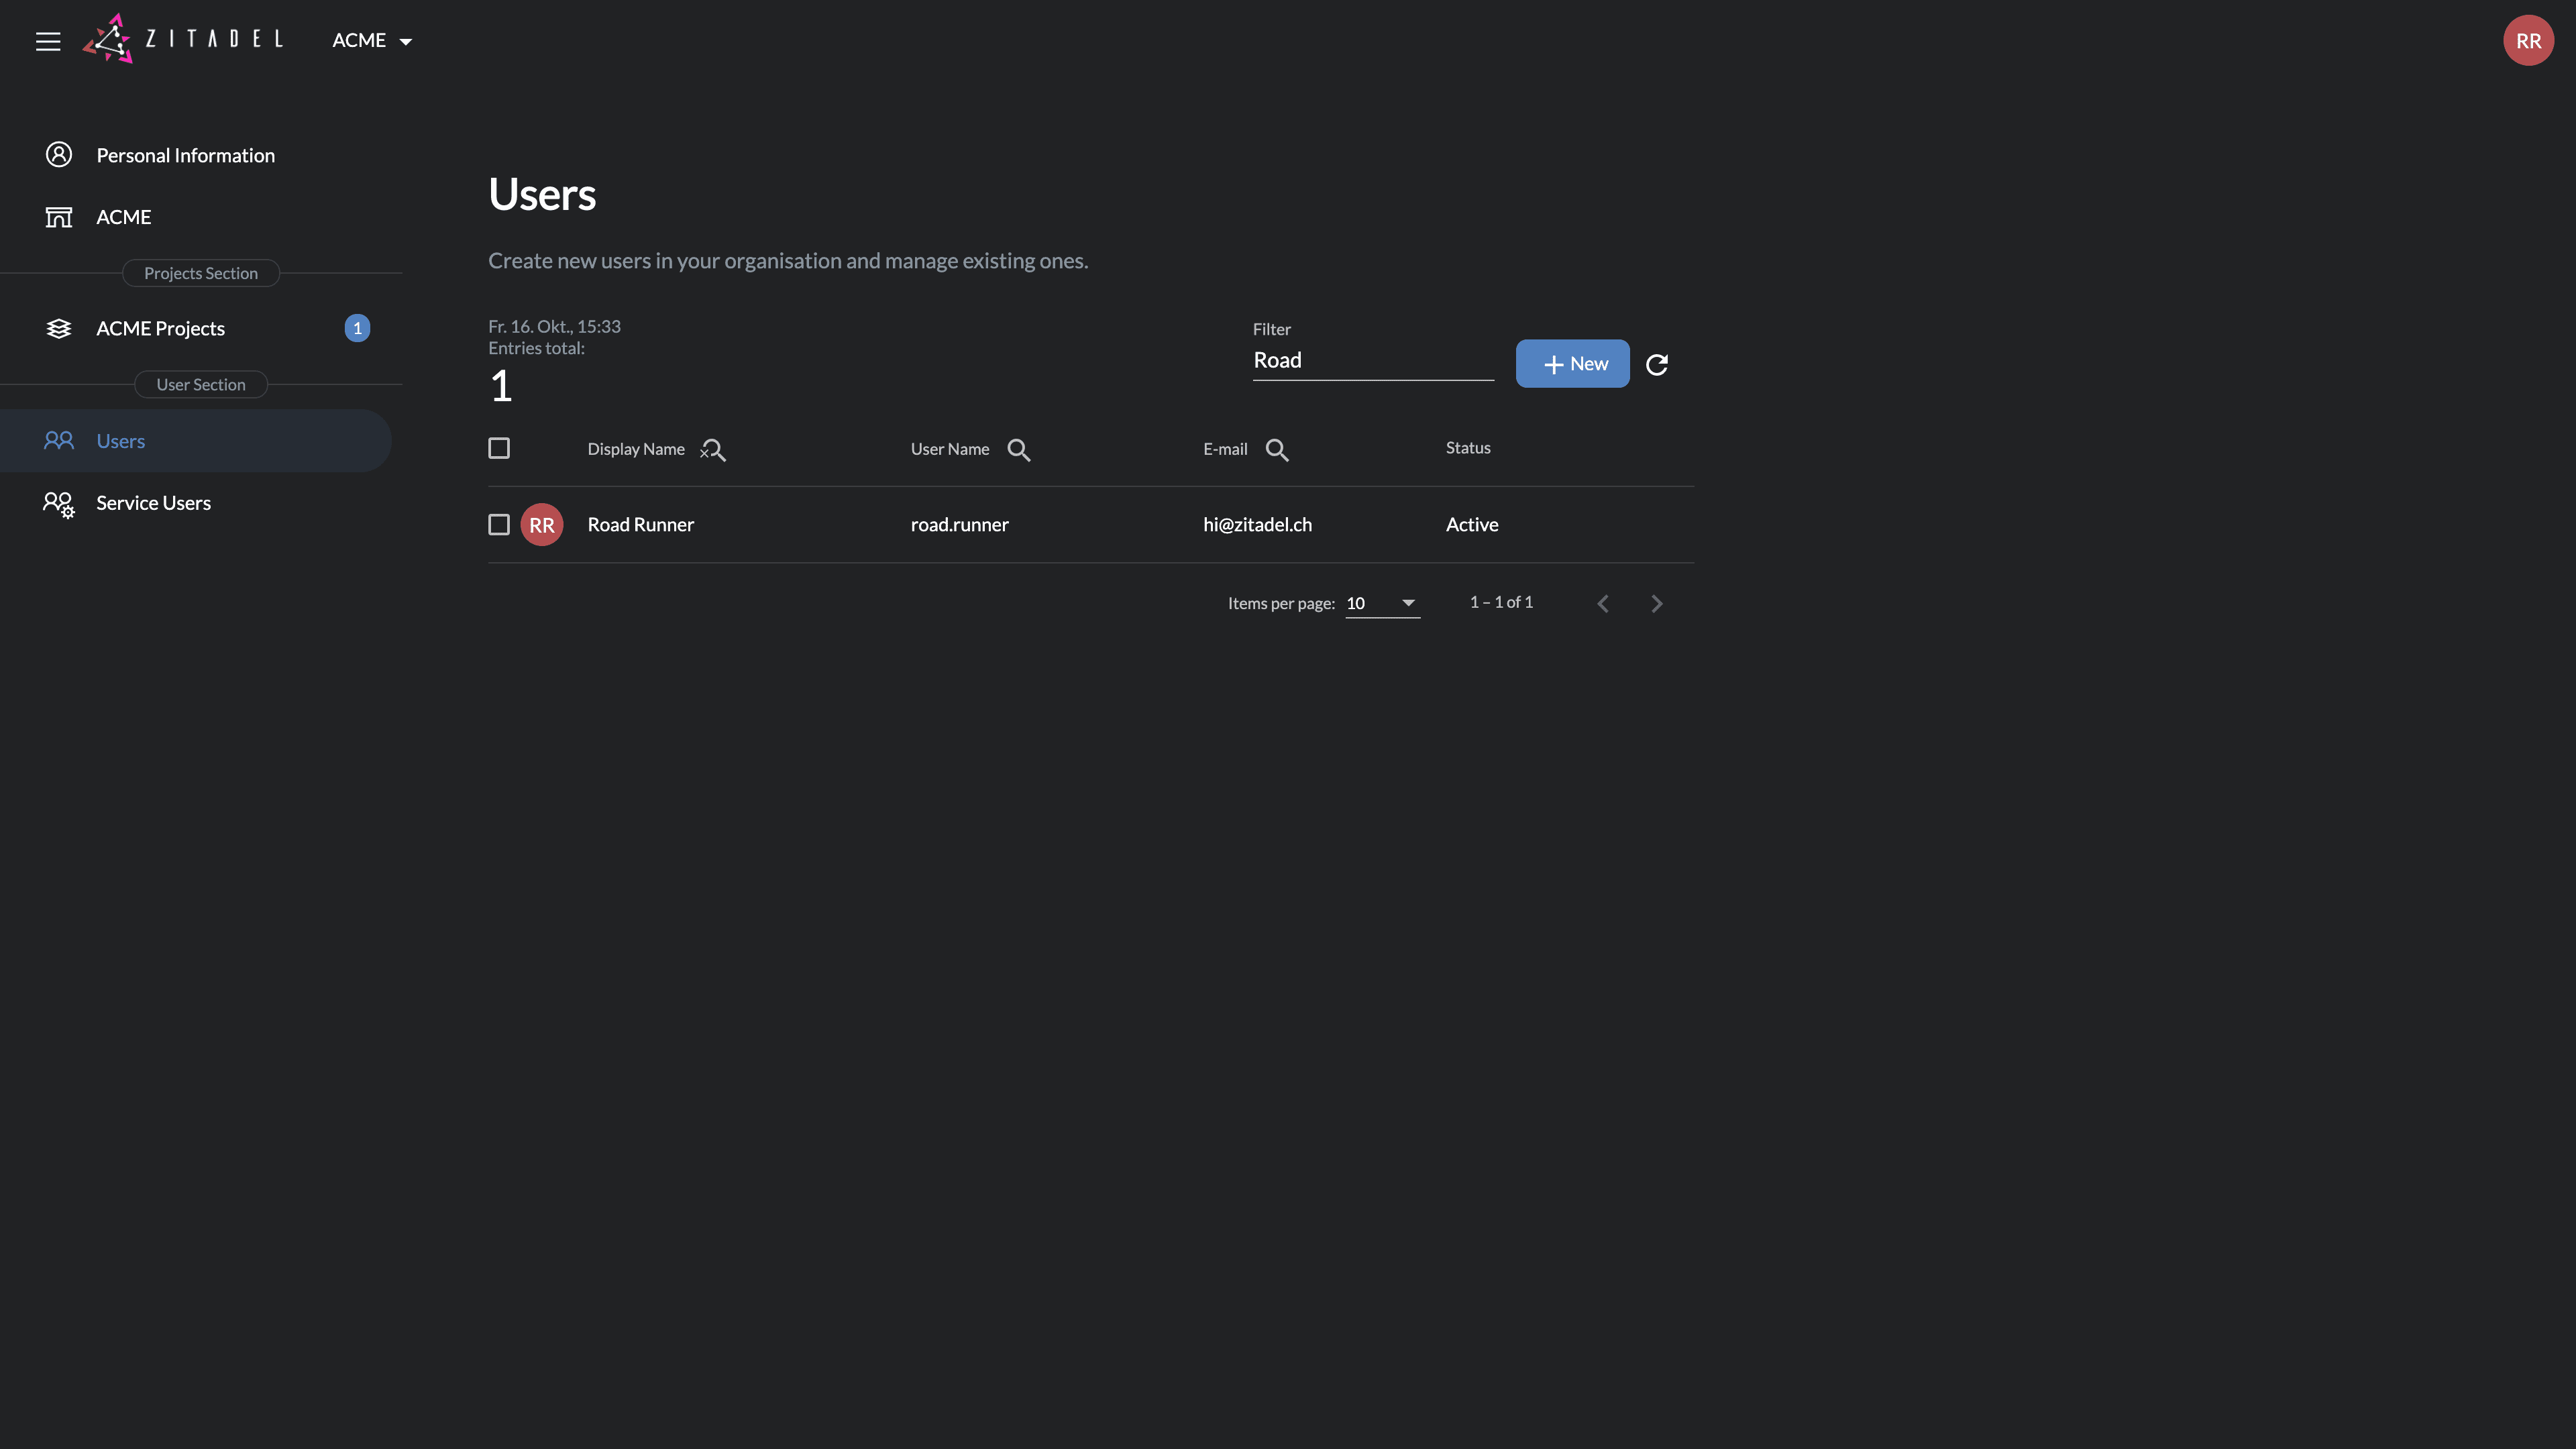
Task: Click the New user button
Action: [1572, 364]
